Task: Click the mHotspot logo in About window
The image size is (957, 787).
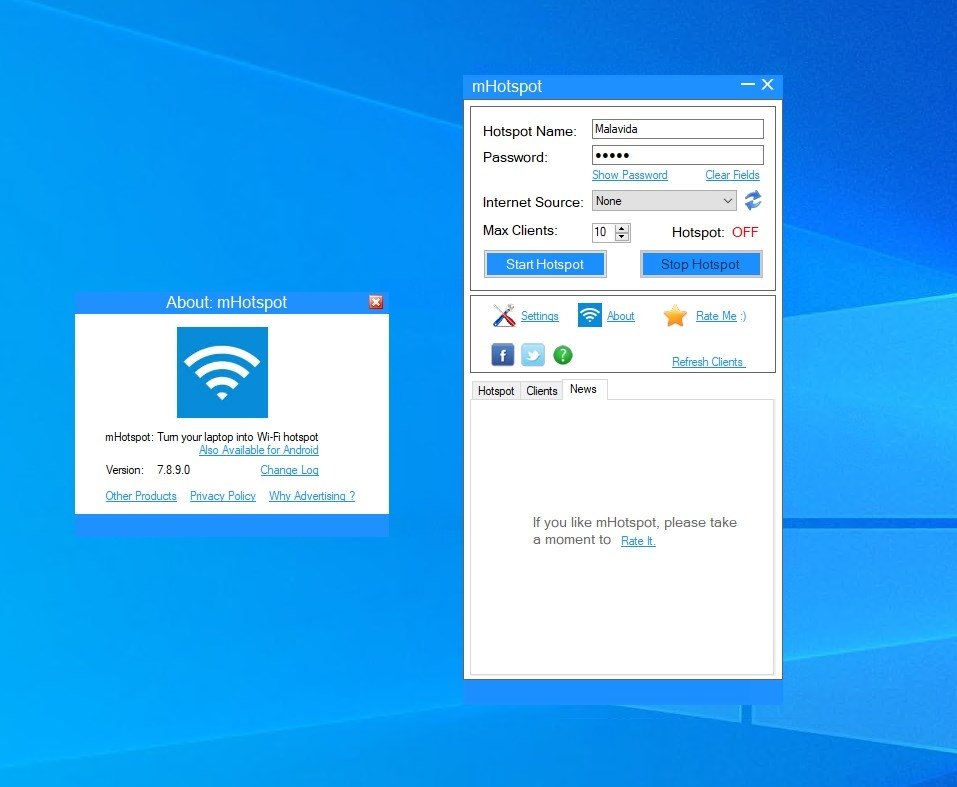Action: [x=222, y=372]
